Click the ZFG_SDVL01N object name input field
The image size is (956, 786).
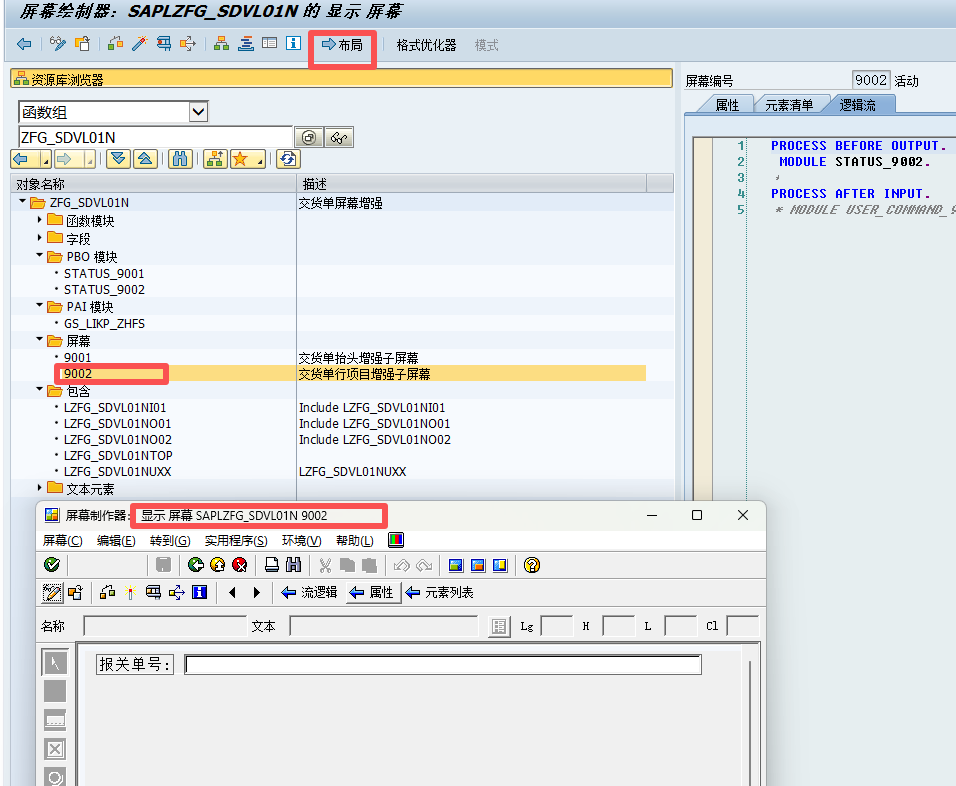click(155, 137)
